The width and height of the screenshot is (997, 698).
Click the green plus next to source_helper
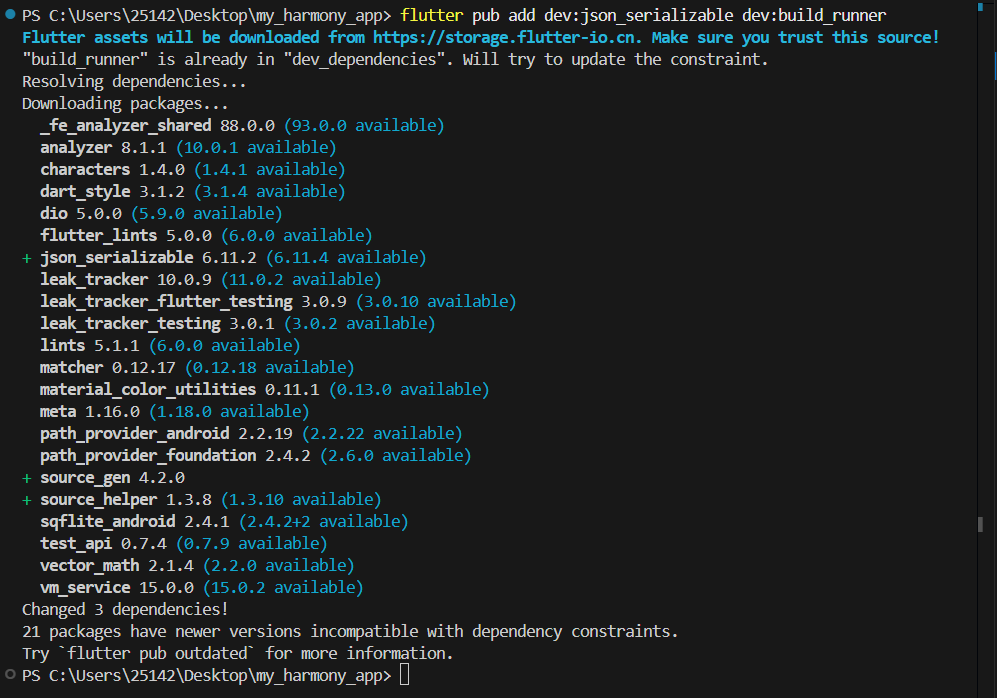[x=27, y=500]
